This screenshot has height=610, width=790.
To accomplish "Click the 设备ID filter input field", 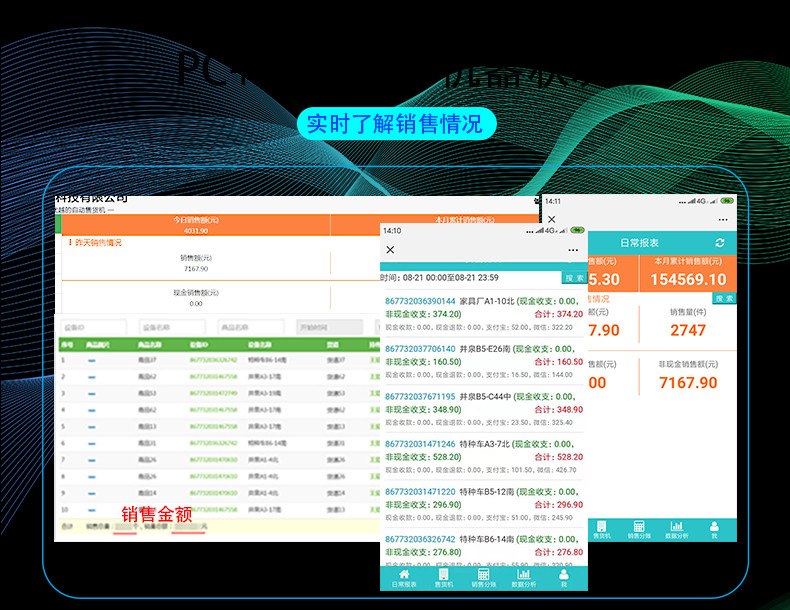I will tap(94, 327).
